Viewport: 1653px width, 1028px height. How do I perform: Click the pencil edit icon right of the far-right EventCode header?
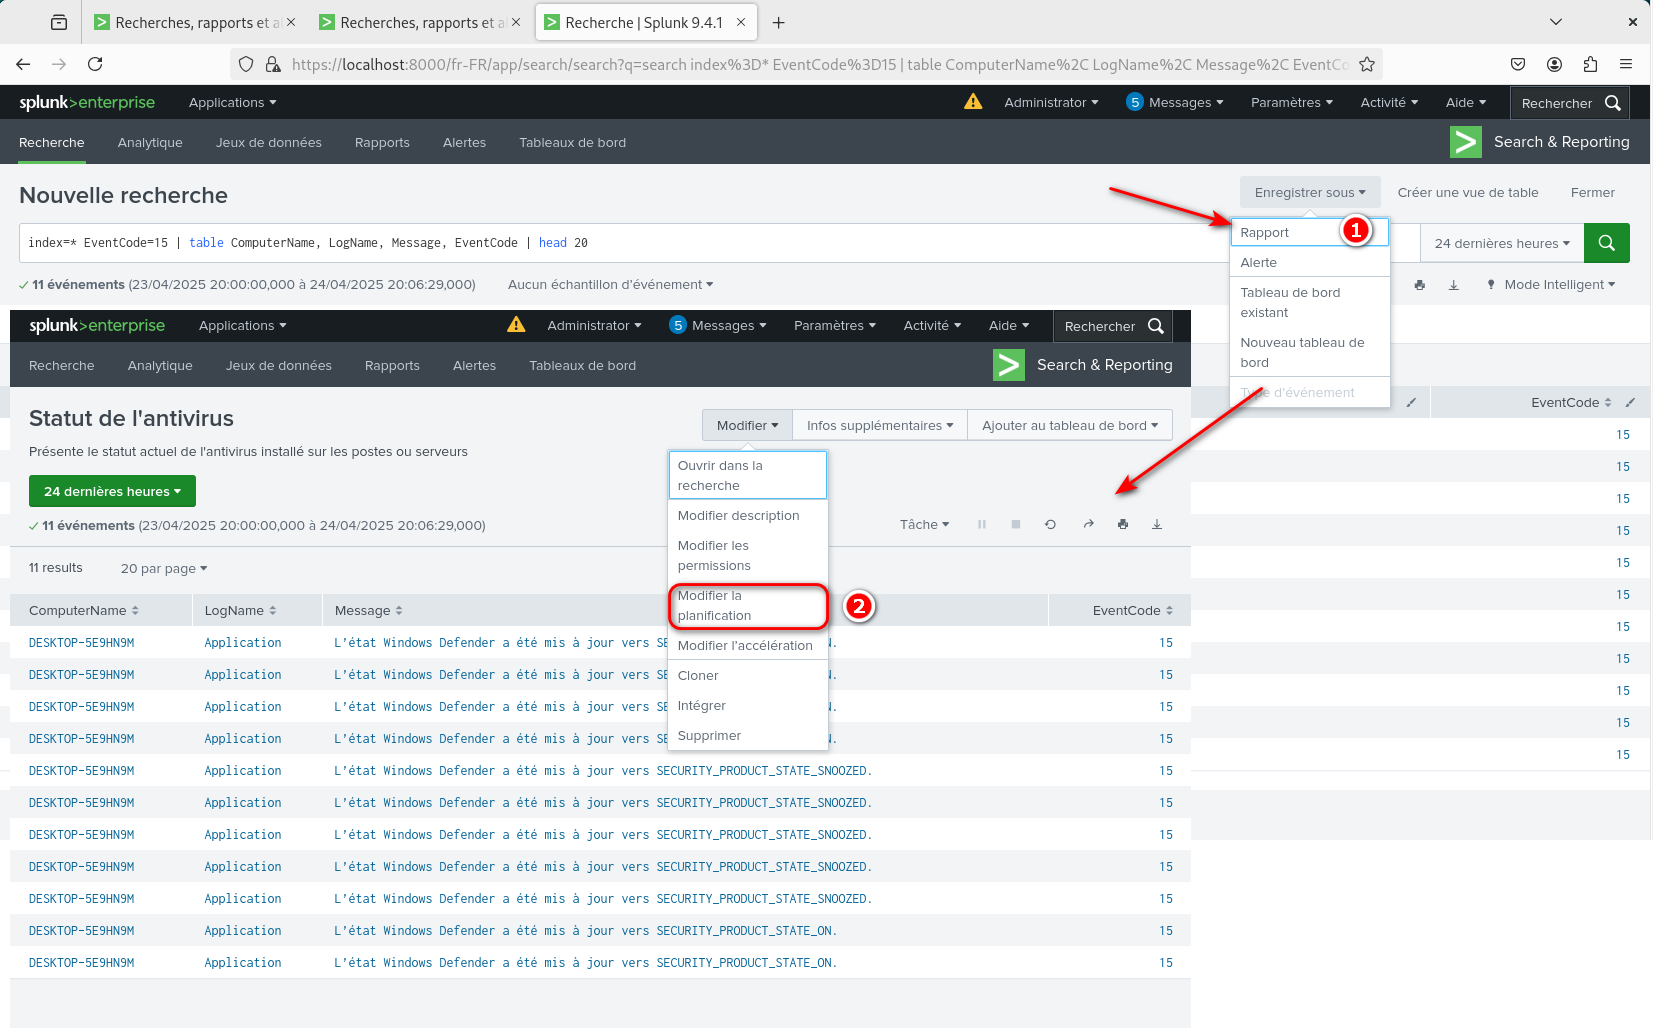(x=1630, y=402)
